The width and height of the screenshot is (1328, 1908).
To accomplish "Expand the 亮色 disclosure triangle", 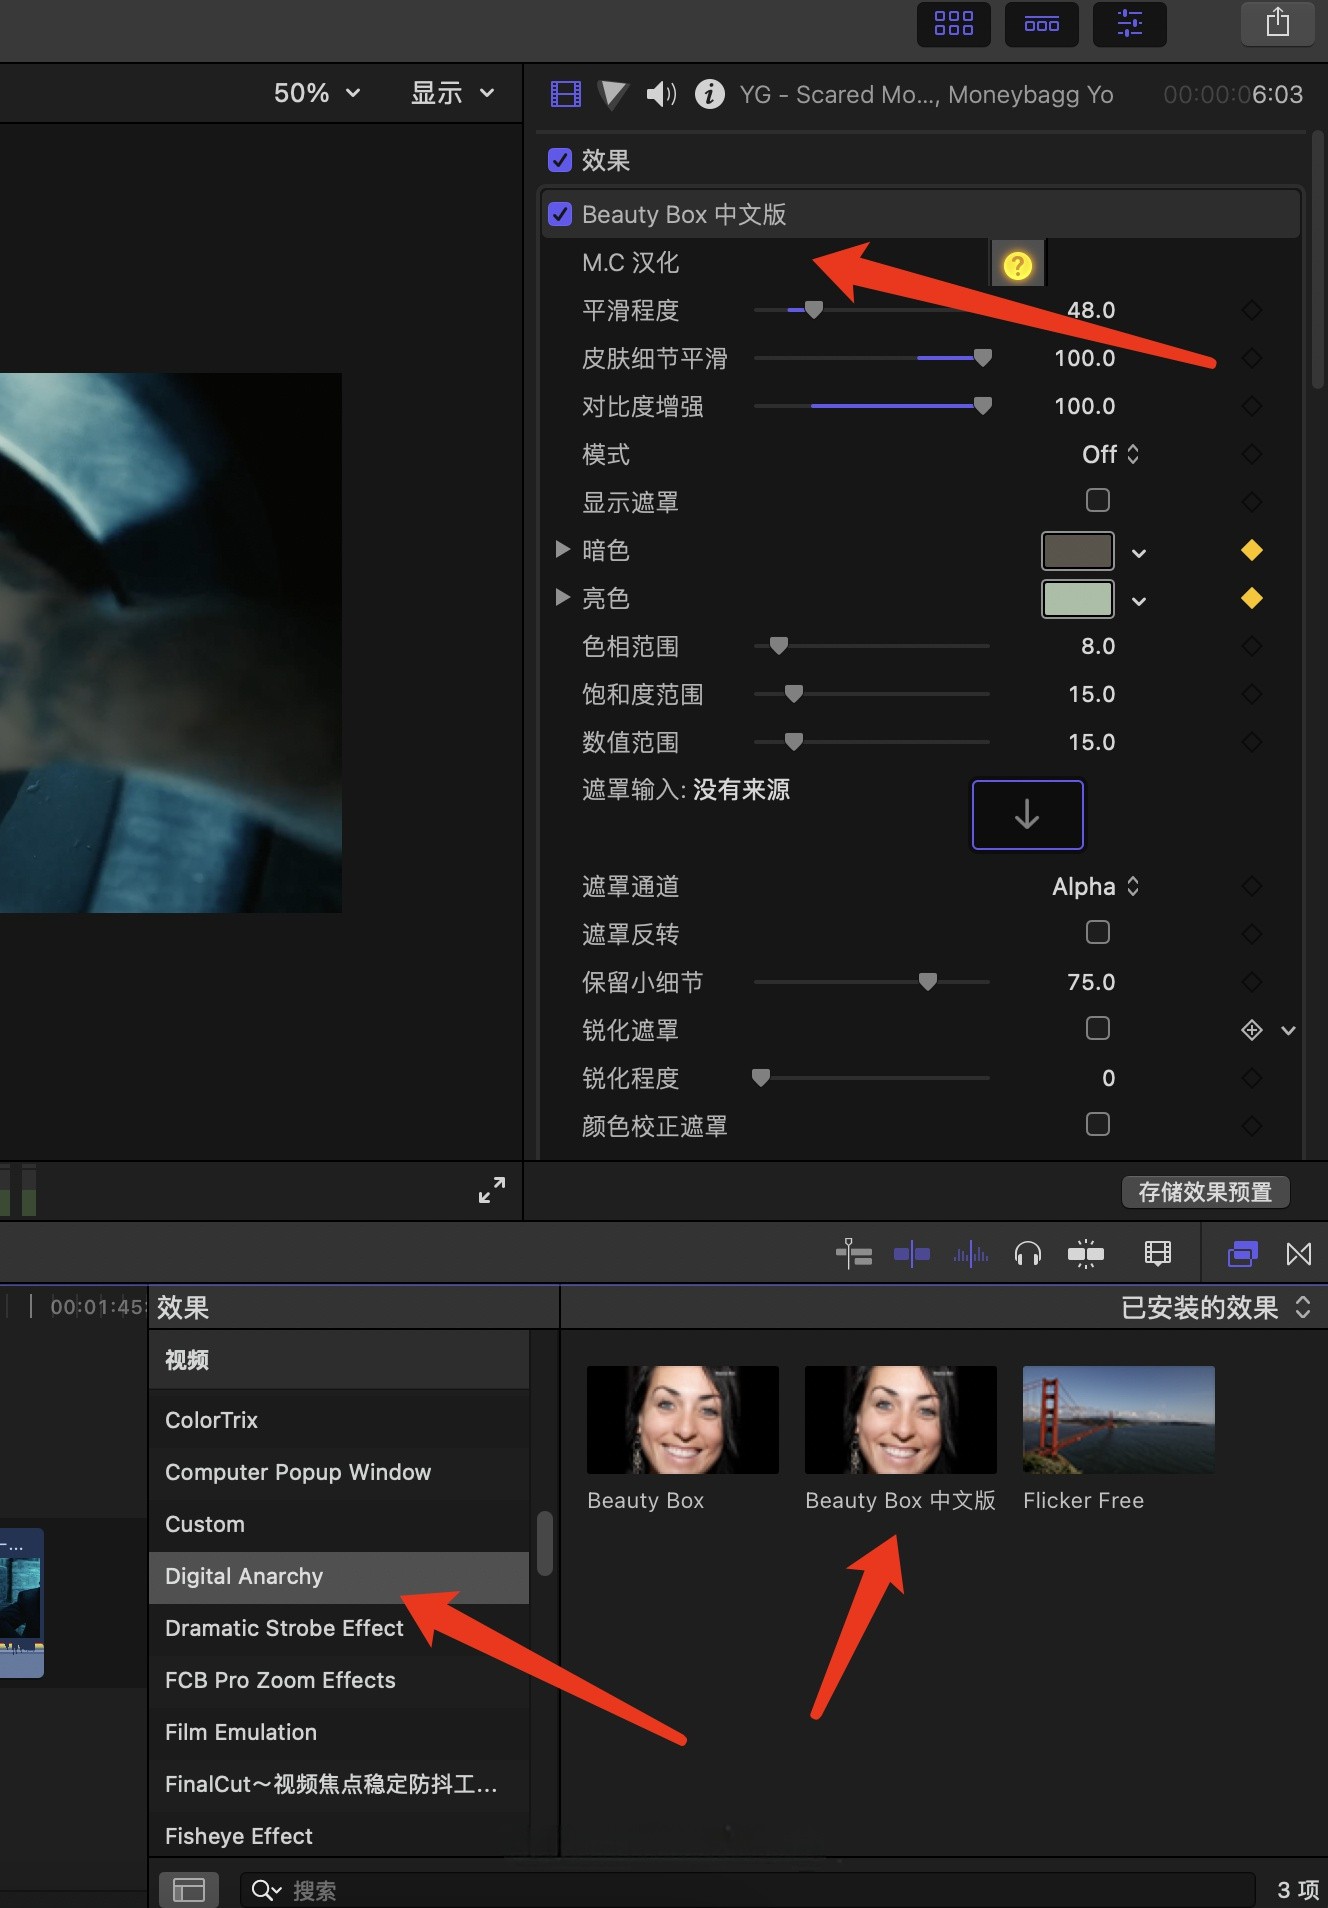I will 563,597.
